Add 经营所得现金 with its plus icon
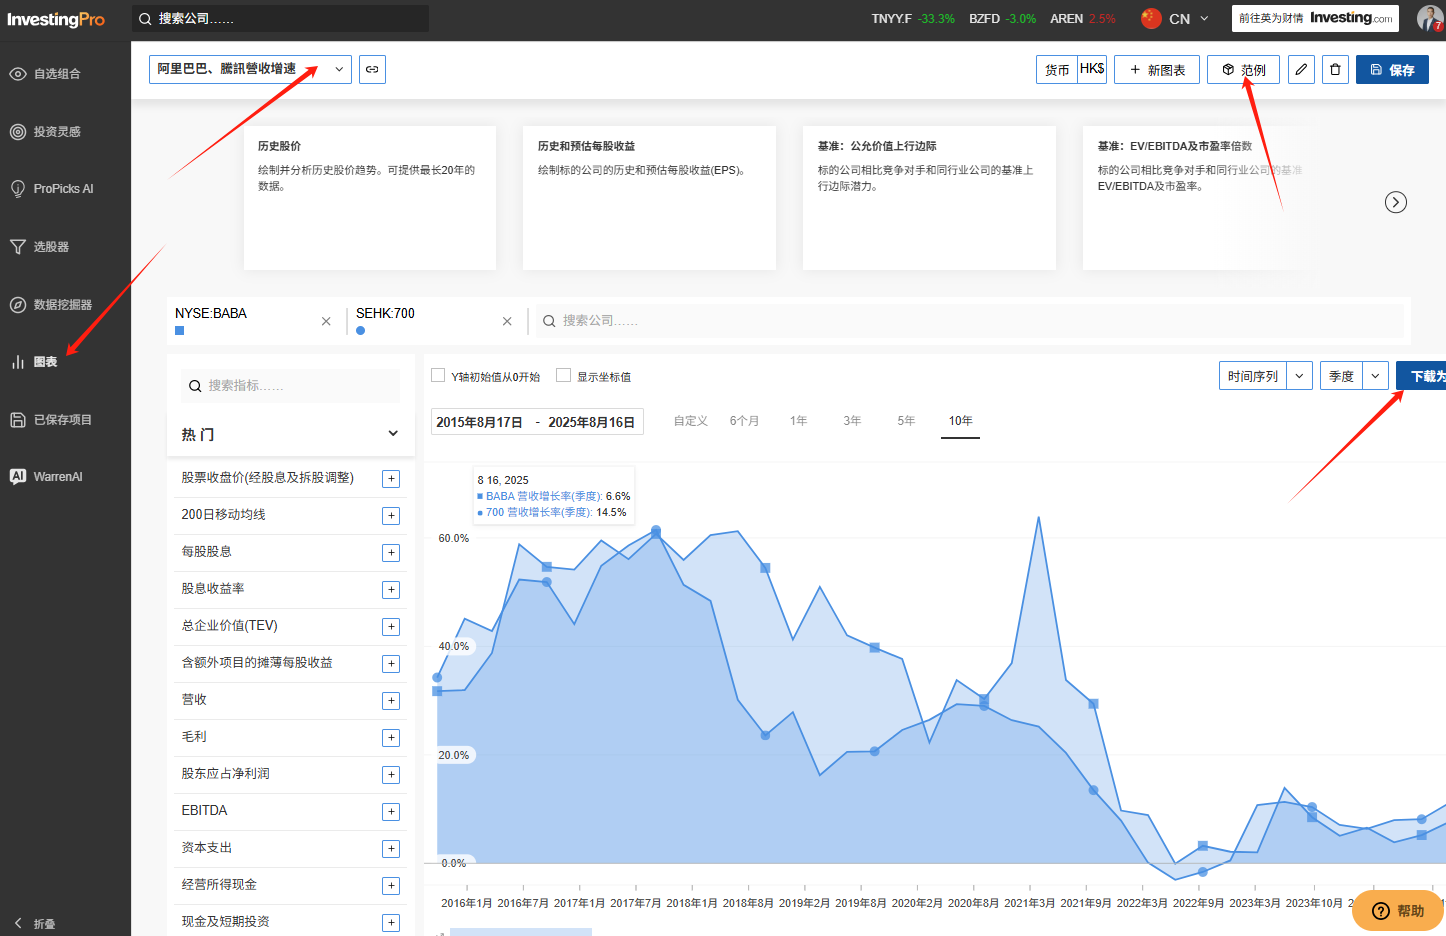Screen dimensions: 1446x936 pyautogui.click(x=391, y=886)
